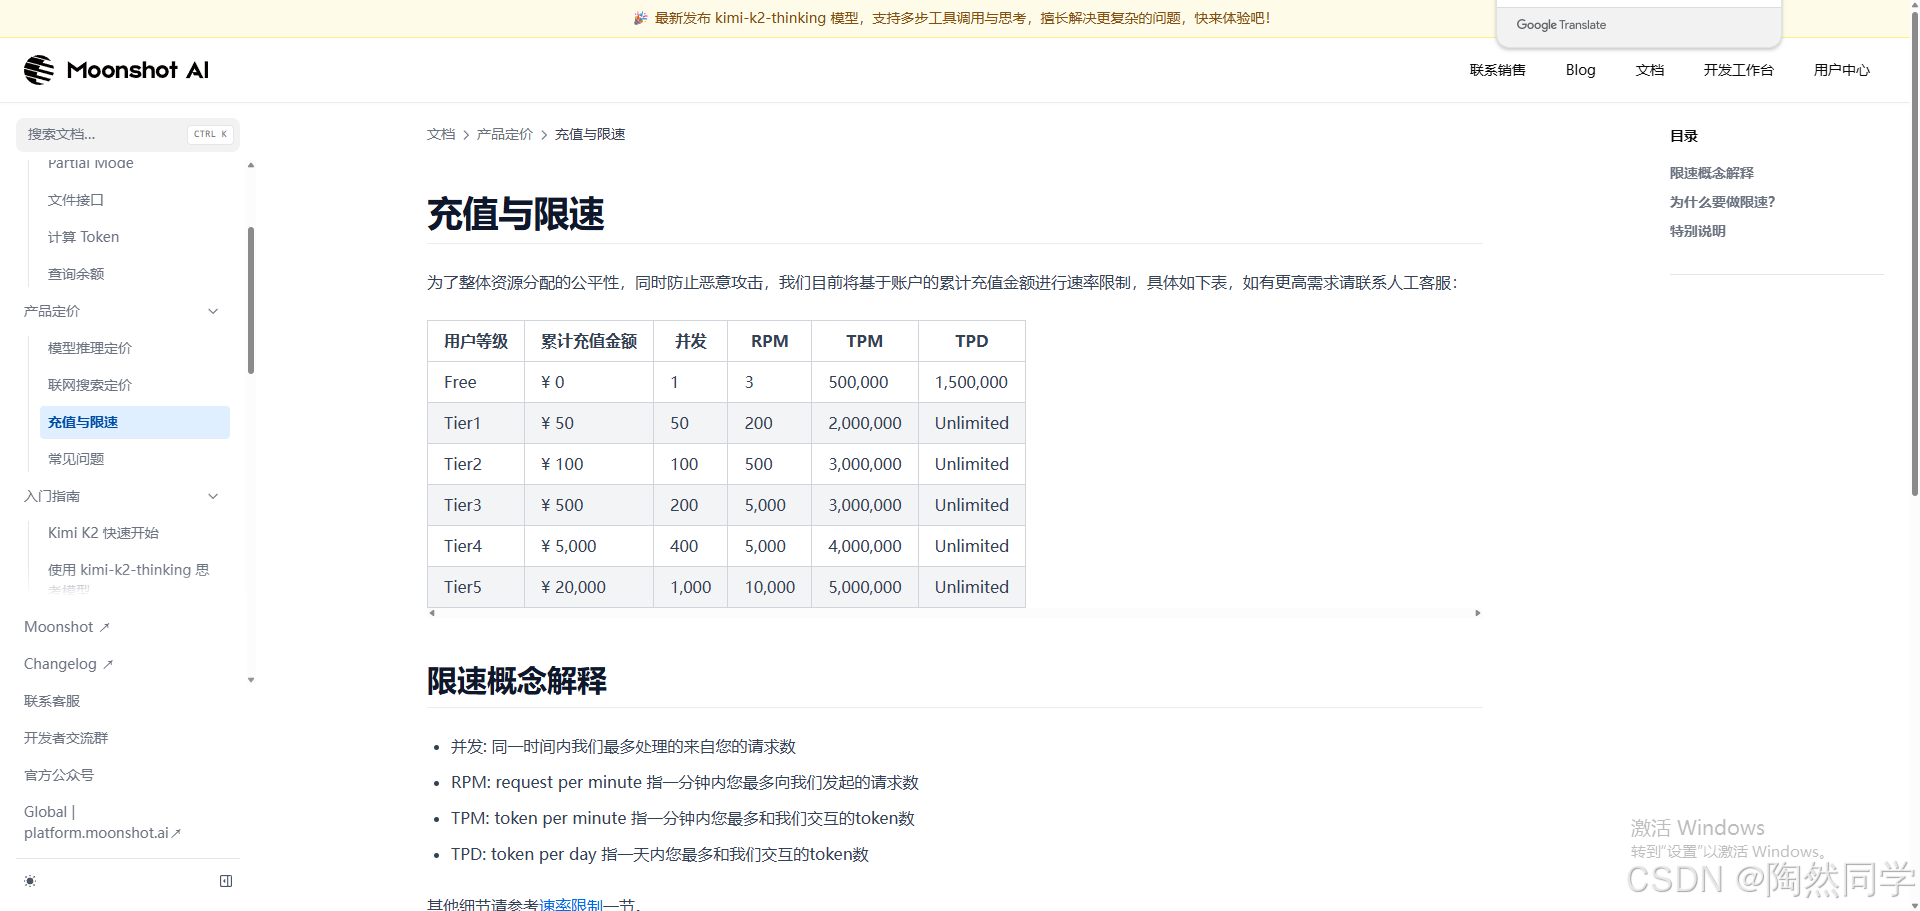1920x911 pixels.
Task: Jump to 特别说明 in table of contents
Action: (x=1697, y=231)
